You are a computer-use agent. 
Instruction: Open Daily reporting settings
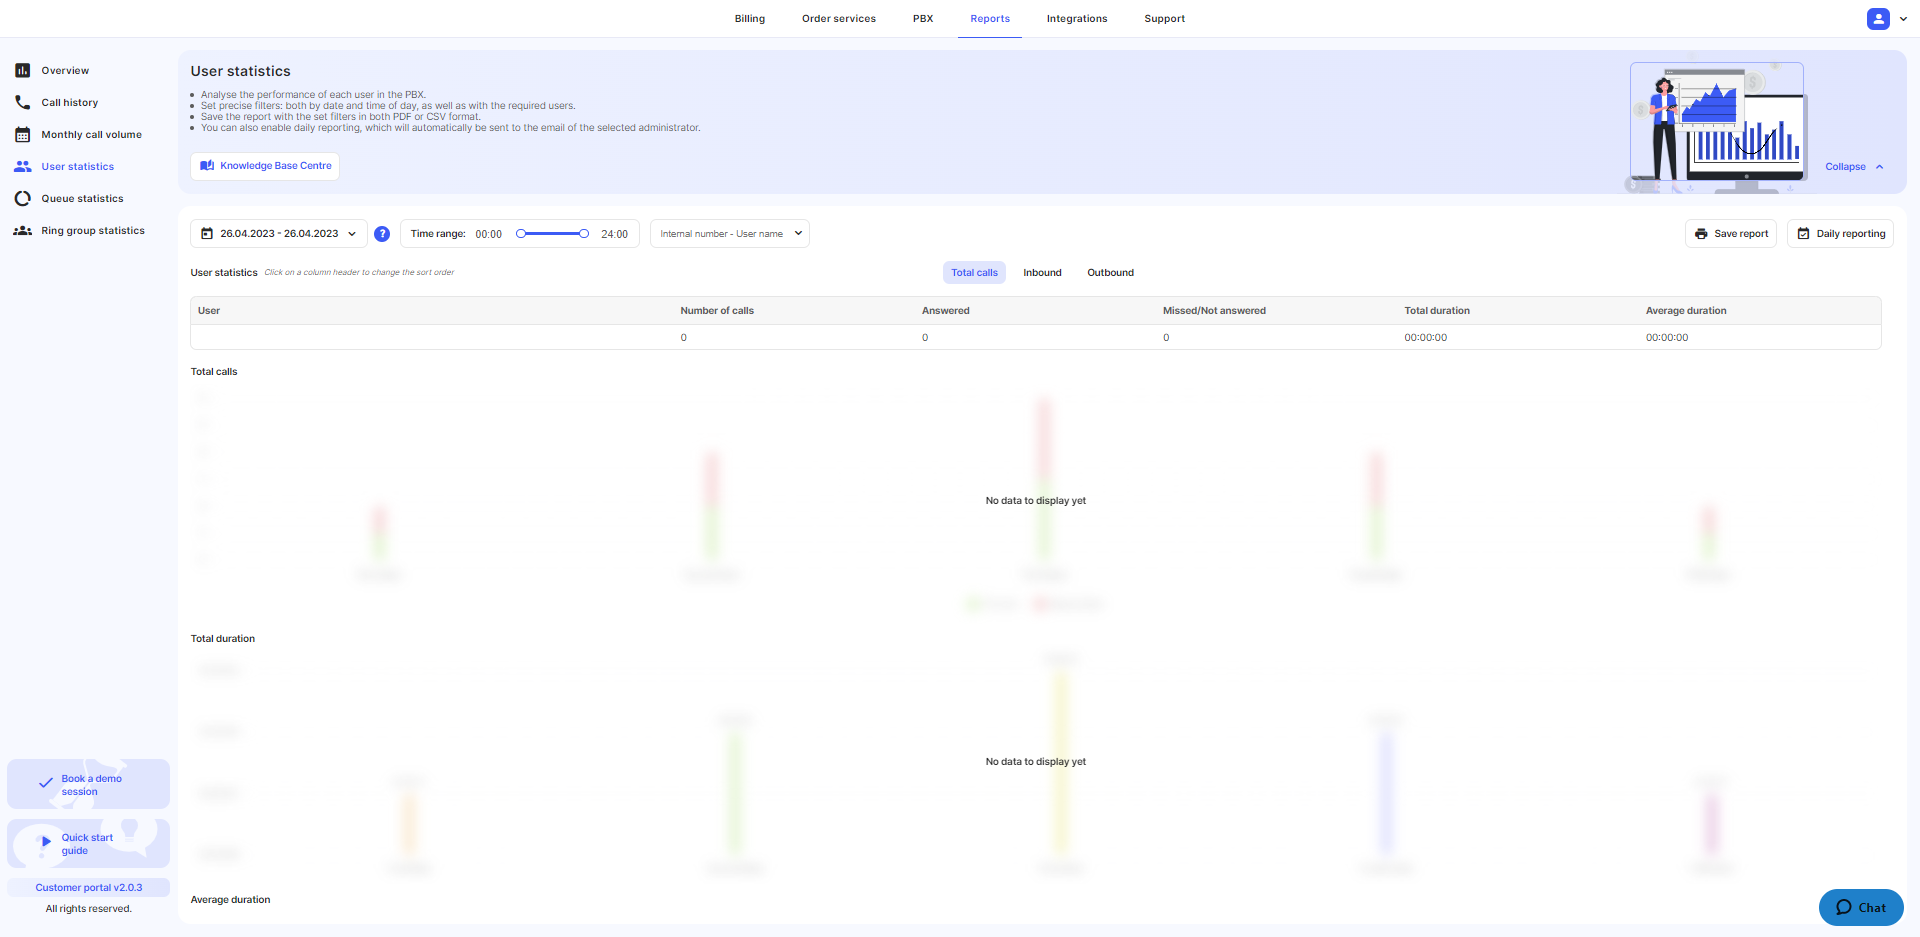[1841, 234]
